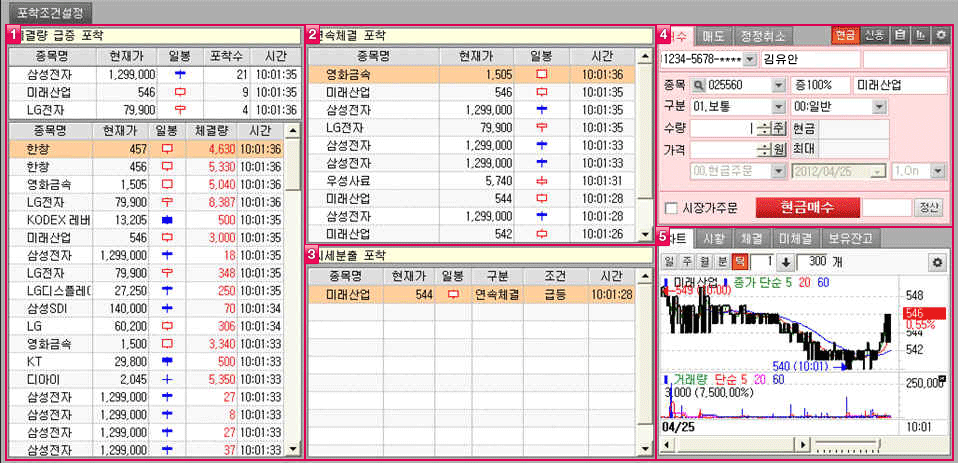Screen dimensions: 958x463
Task: Click the 가격 price spinner arrows
Action: 763,150
